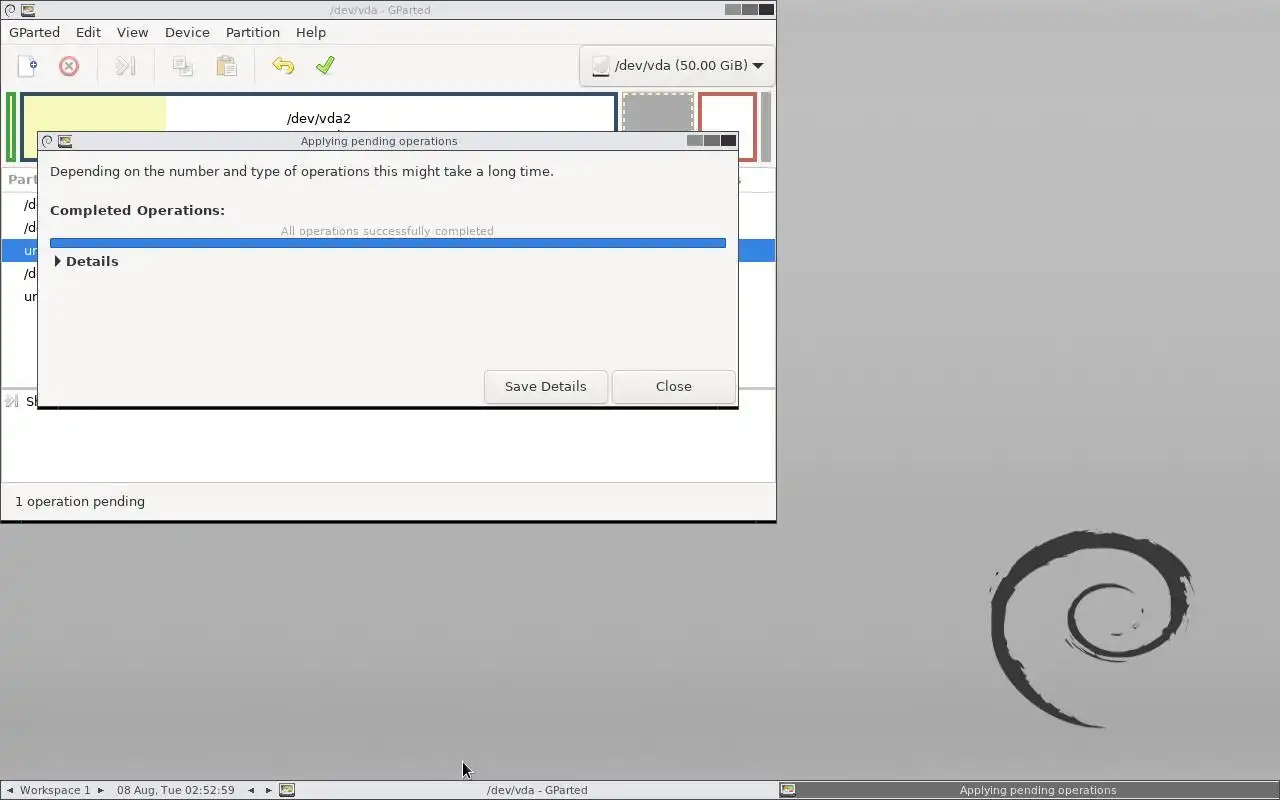
Task: Click the New partition toolbar icon
Action: 27,66
